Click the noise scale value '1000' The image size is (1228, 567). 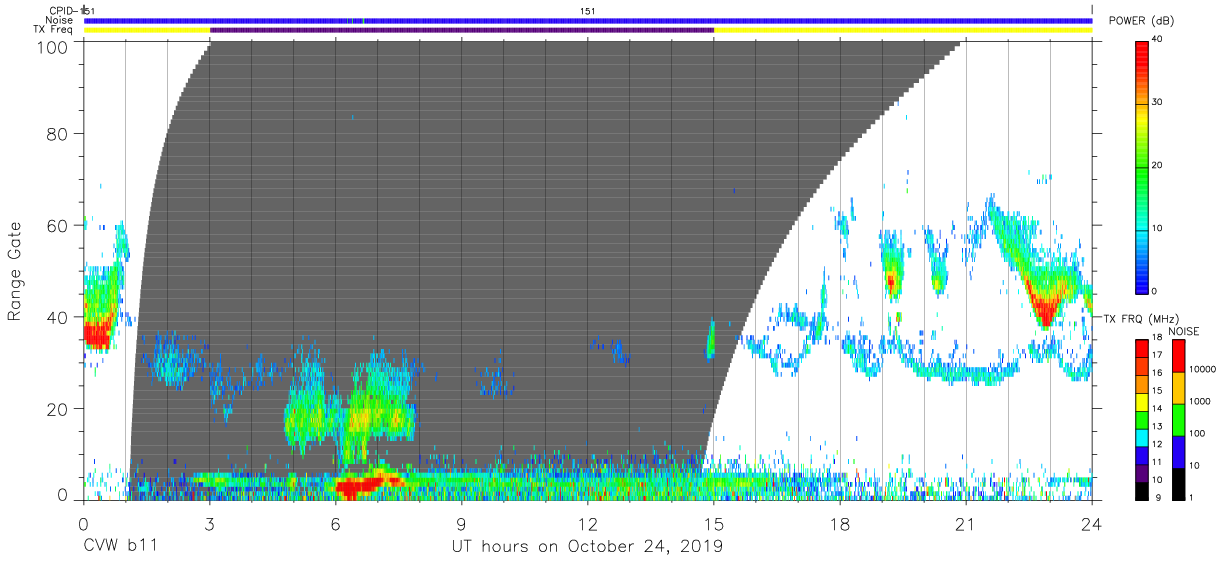1199,402
